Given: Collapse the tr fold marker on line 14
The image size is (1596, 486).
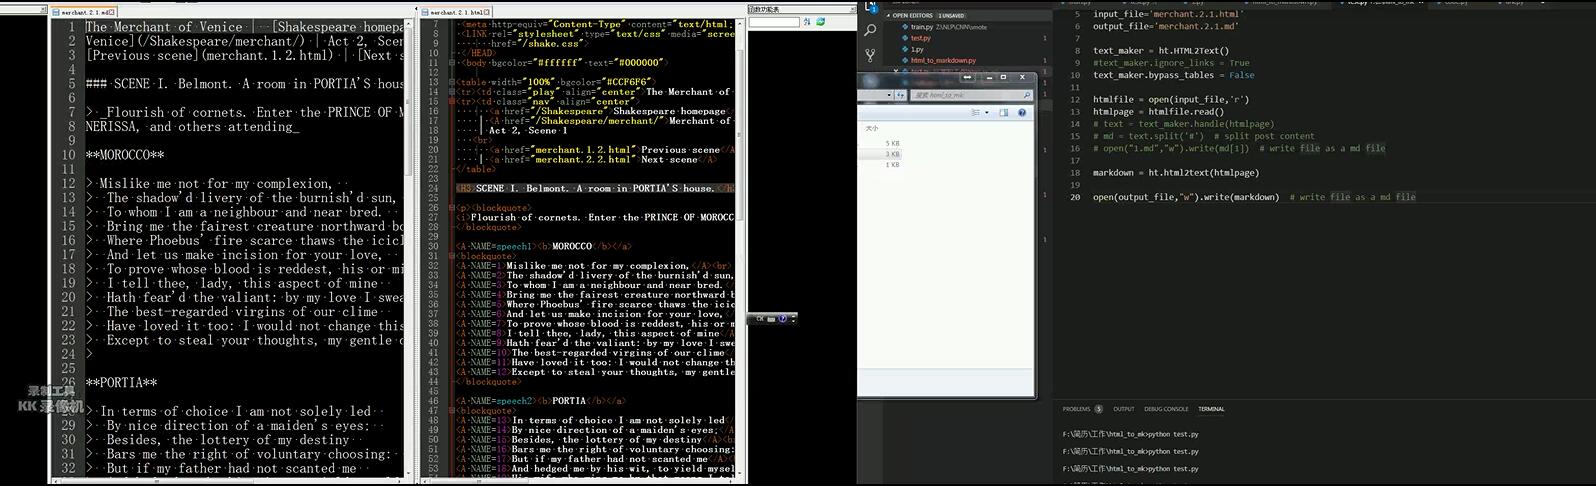Looking at the screenshot, I should click(x=452, y=92).
